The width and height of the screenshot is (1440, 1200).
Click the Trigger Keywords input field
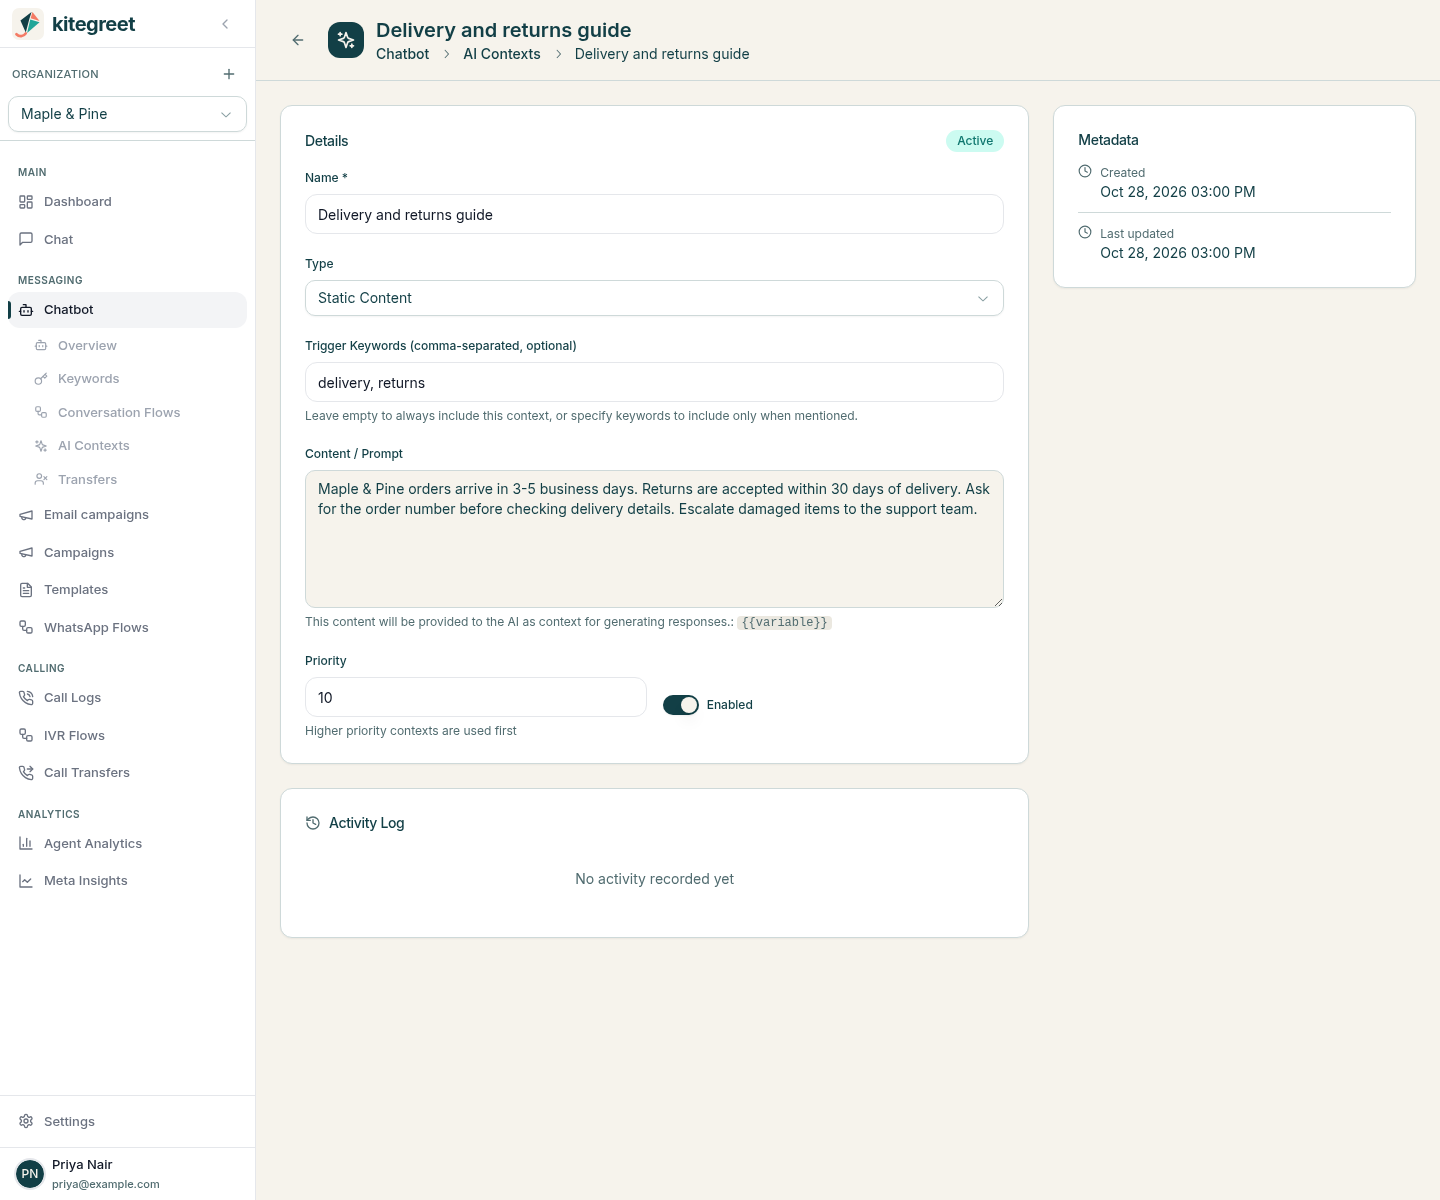(654, 382)
